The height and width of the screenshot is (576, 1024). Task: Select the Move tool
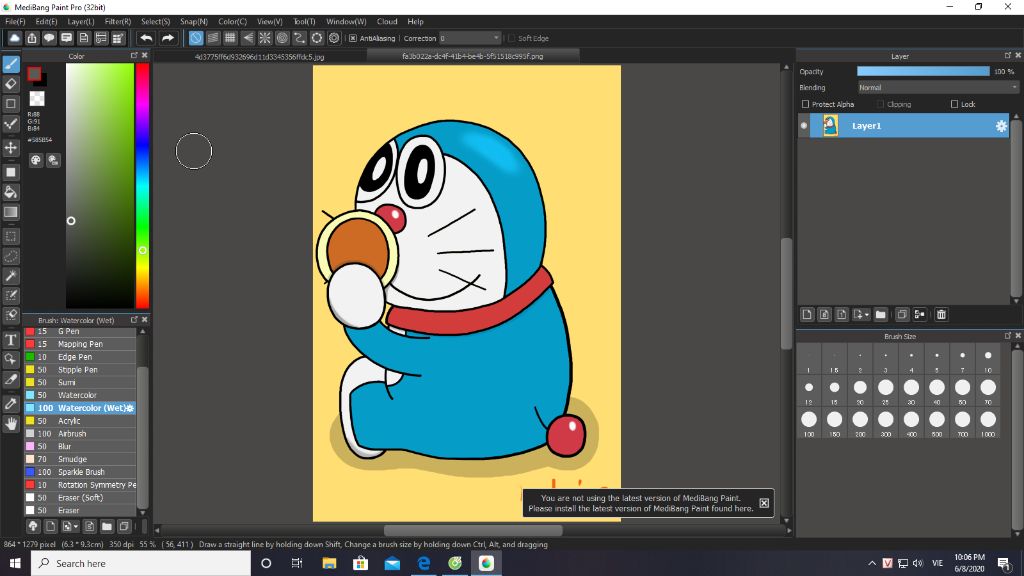click(11, 147)
